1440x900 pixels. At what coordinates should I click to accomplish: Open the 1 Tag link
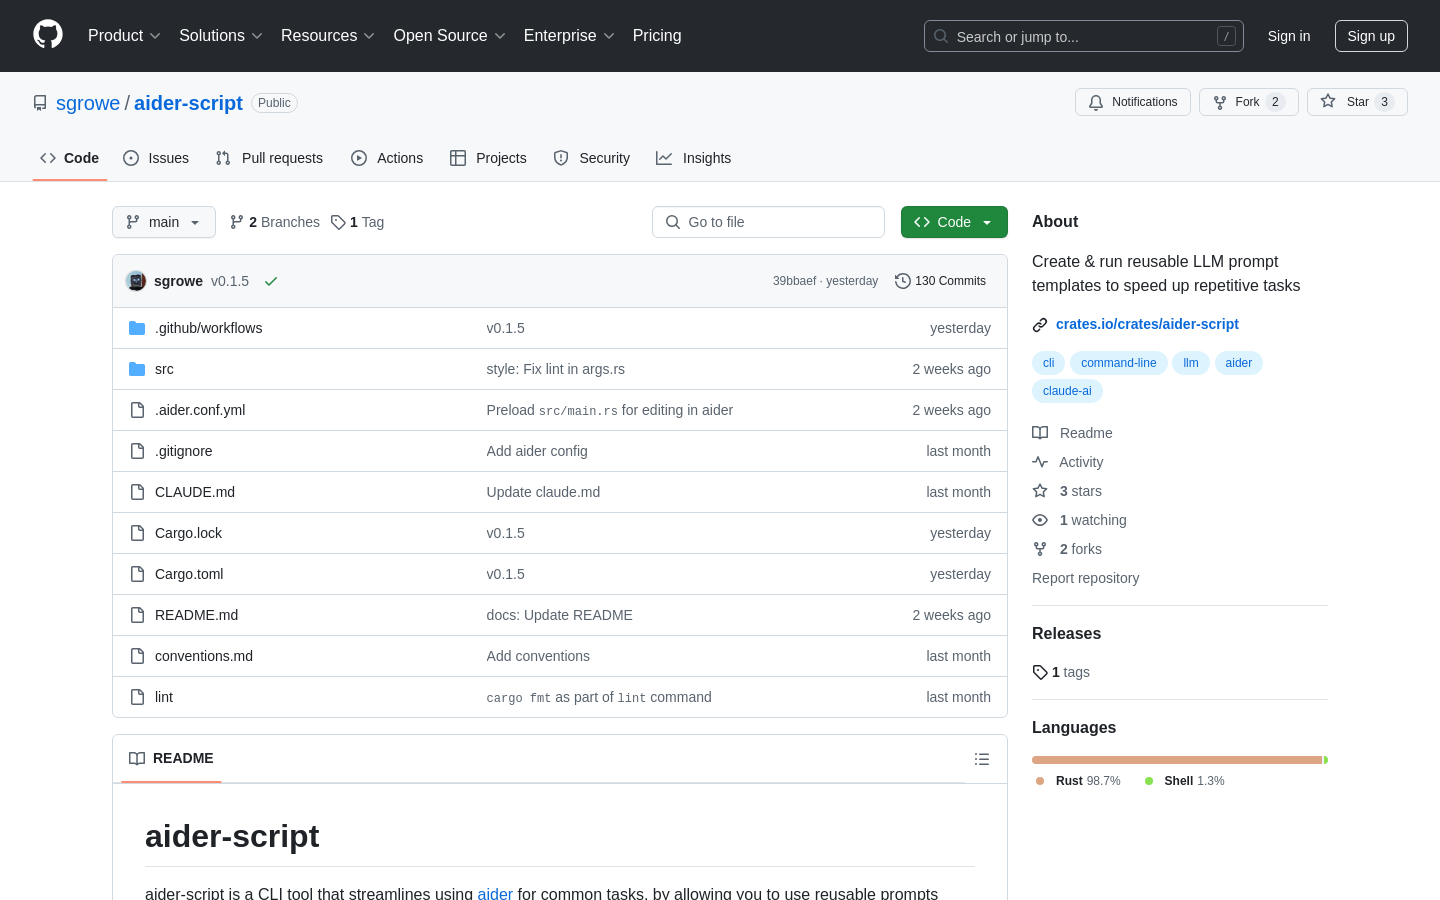coord(358,222)
